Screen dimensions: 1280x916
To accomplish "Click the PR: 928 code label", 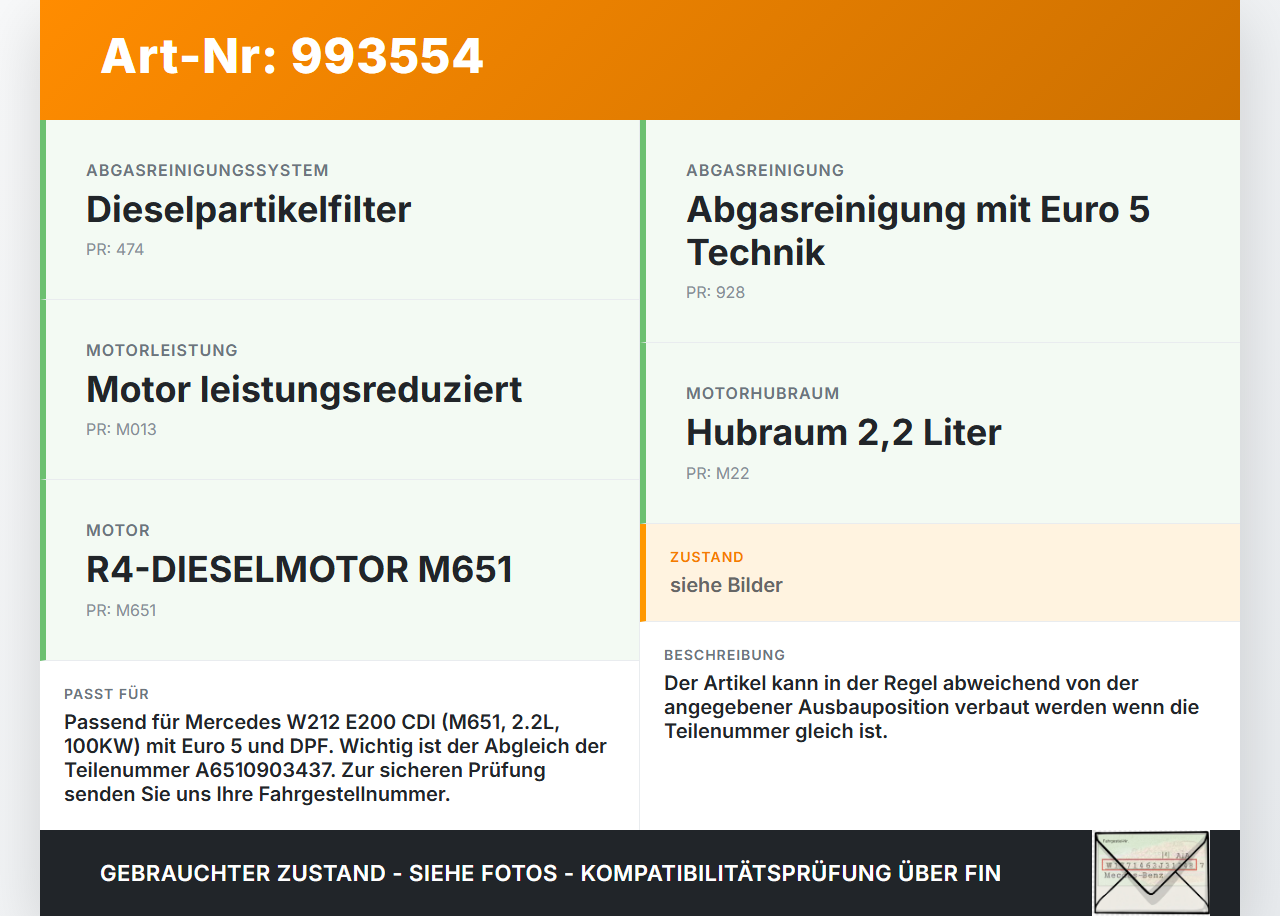I will tap(713, 292).
